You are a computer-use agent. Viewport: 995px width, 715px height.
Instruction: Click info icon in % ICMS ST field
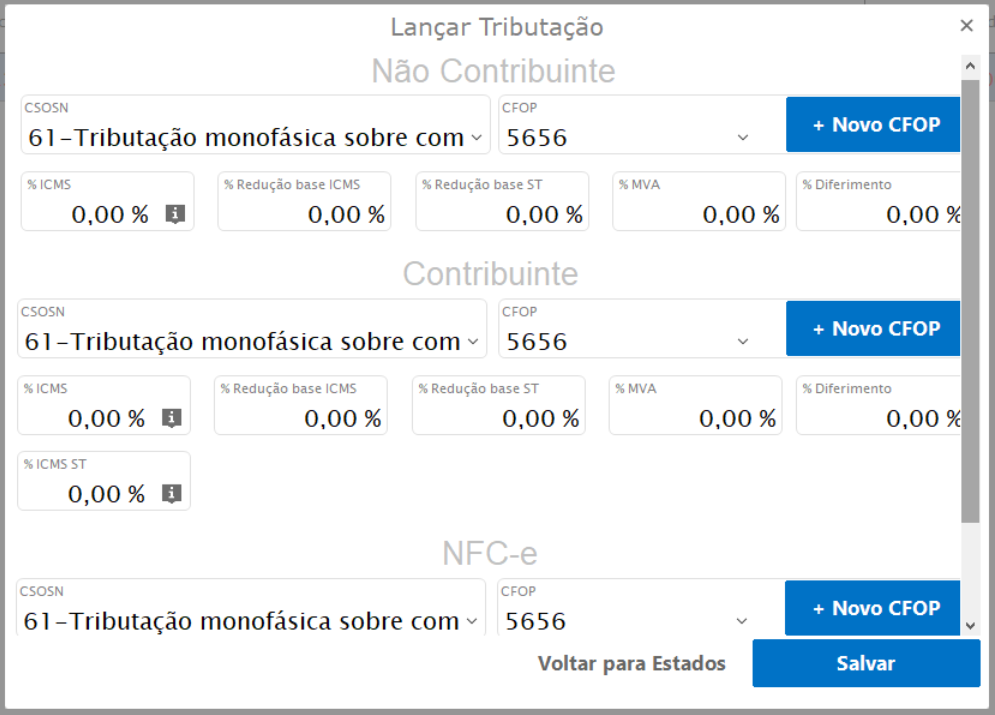coord(172,493)
